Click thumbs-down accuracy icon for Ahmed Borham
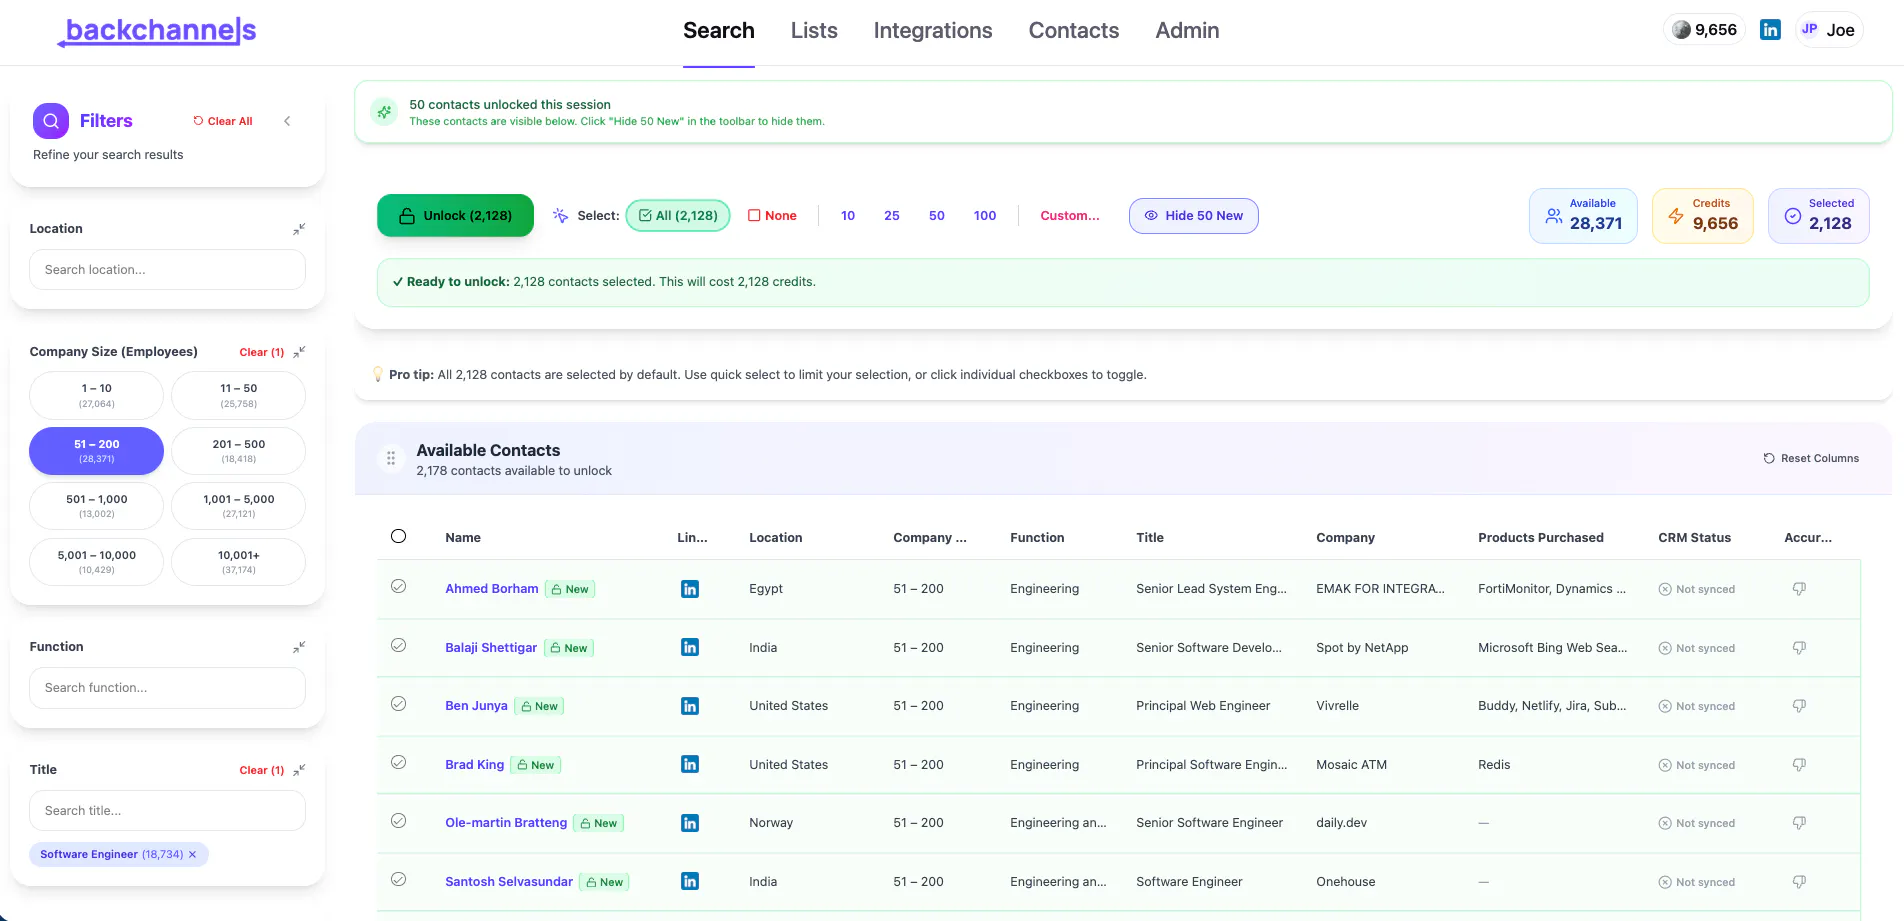 [1799, 589]
